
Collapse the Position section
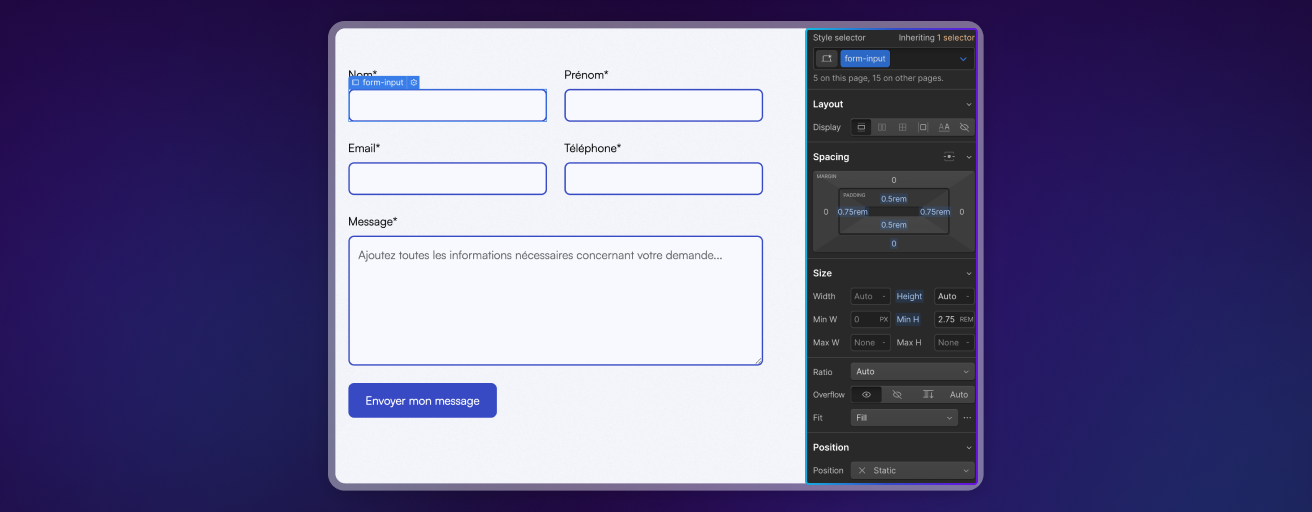(968, 447)
